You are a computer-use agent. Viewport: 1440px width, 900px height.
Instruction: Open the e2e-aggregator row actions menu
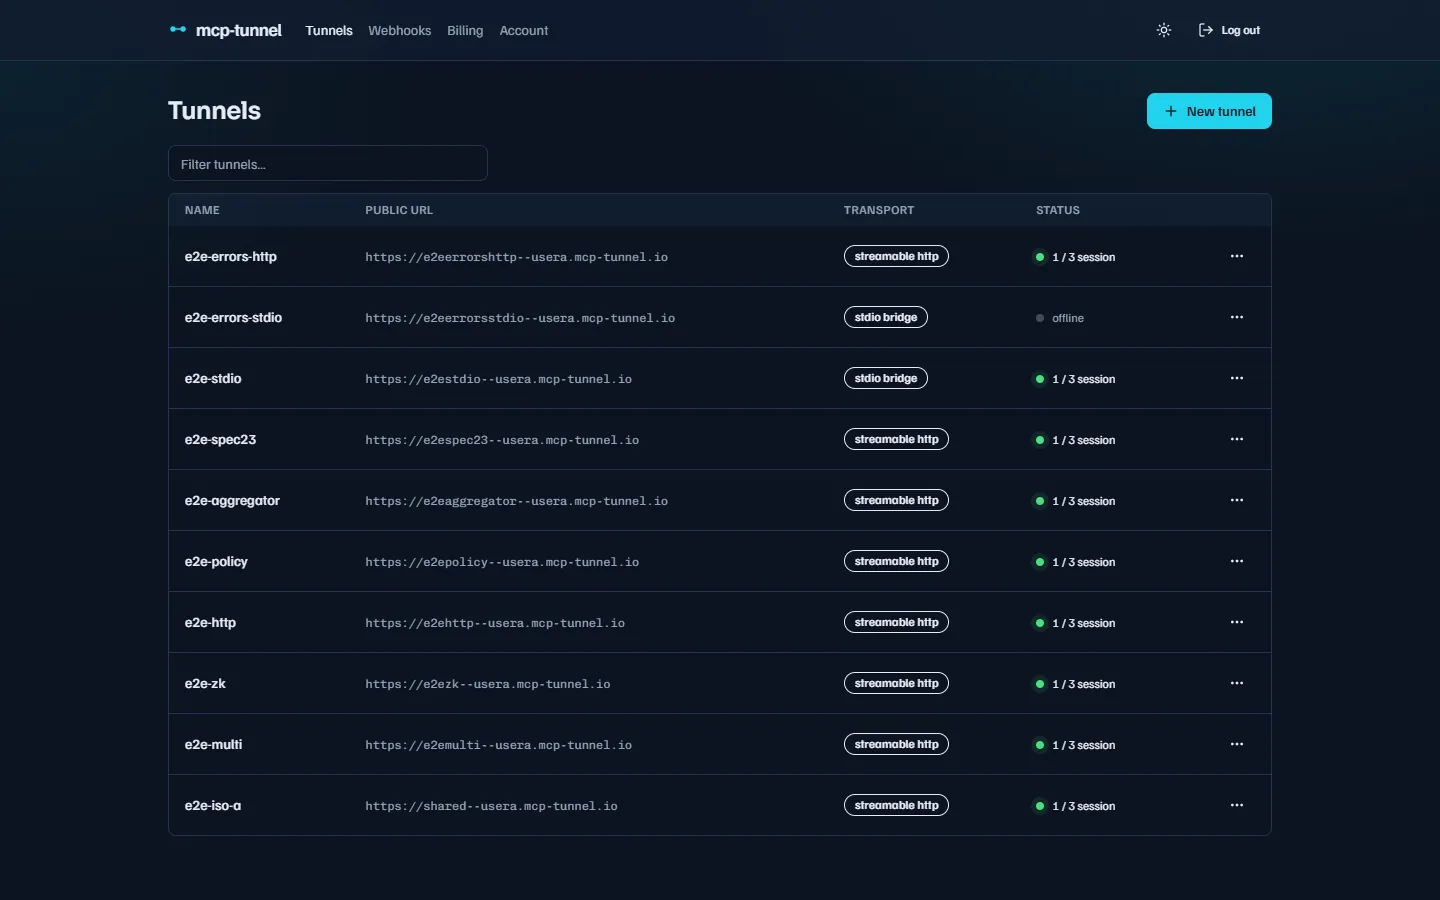coord(1237,500)
